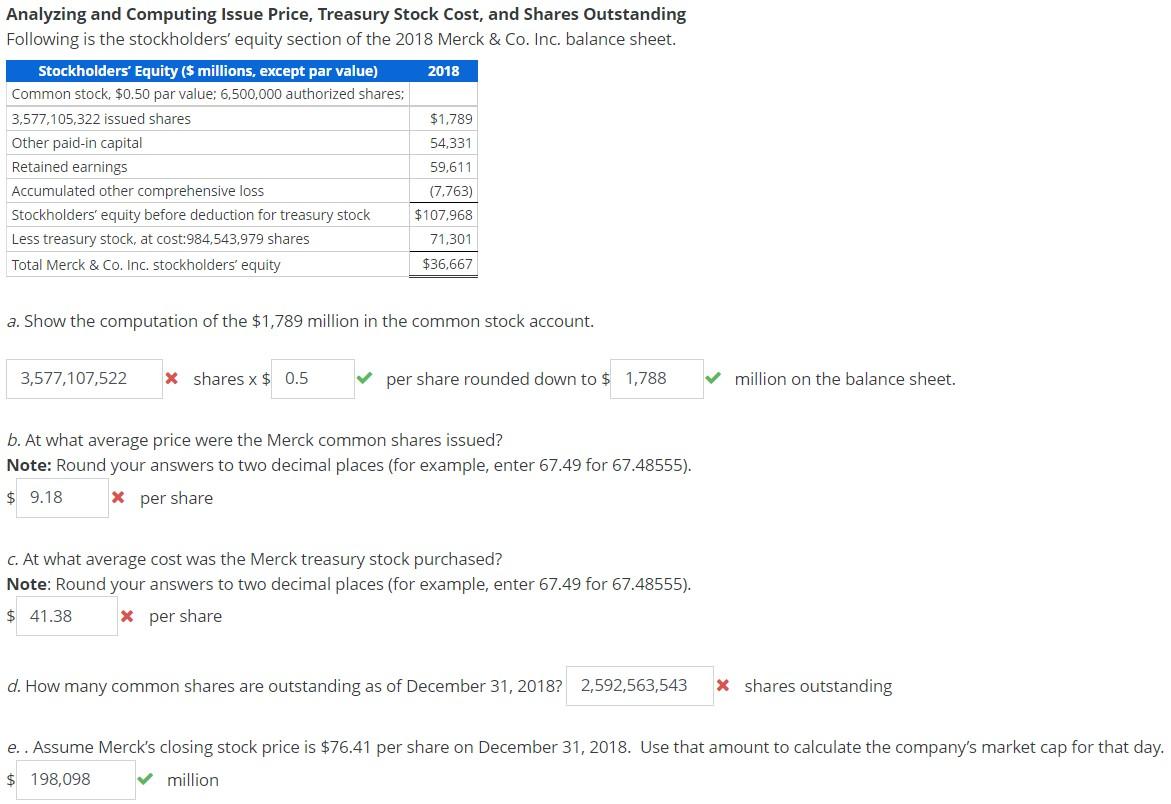Select the market cap input showing 198,098
This screenshot has height=804, width=1171.
tap(73, 779)
